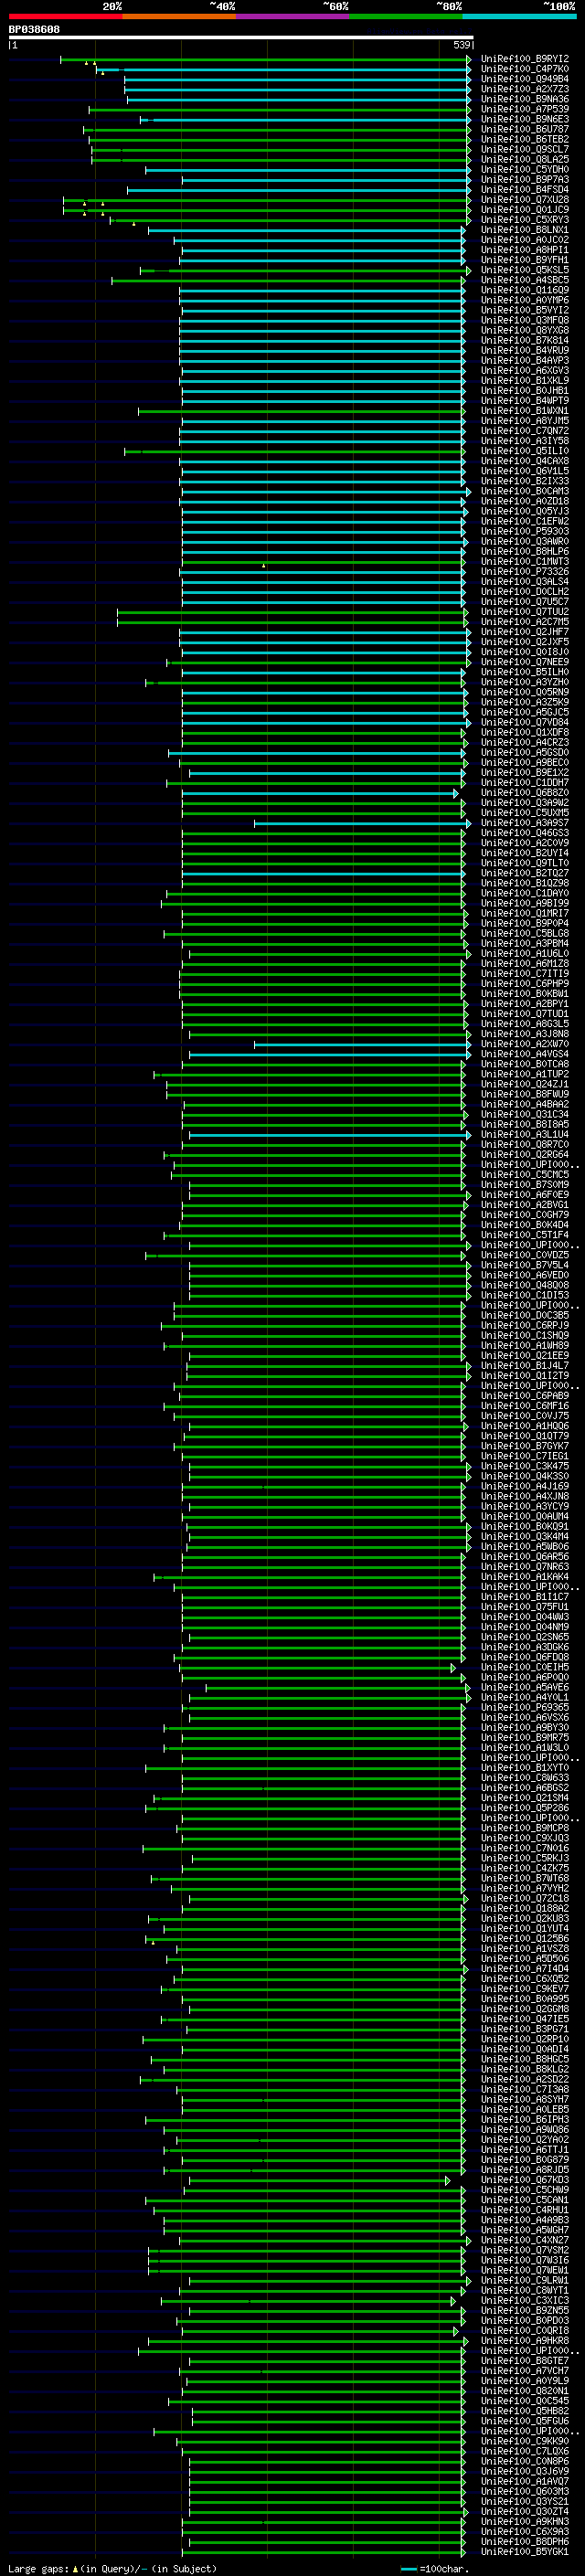
Task: Open hit UniRef100_Q8YXG8
Action: [x=525, y=330]
